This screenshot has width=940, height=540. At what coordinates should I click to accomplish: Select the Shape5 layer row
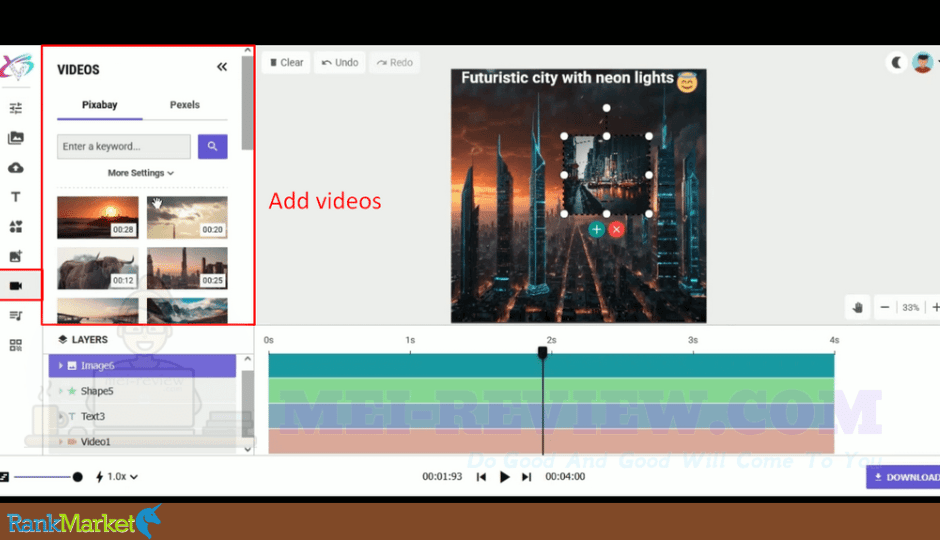[143, 391]
